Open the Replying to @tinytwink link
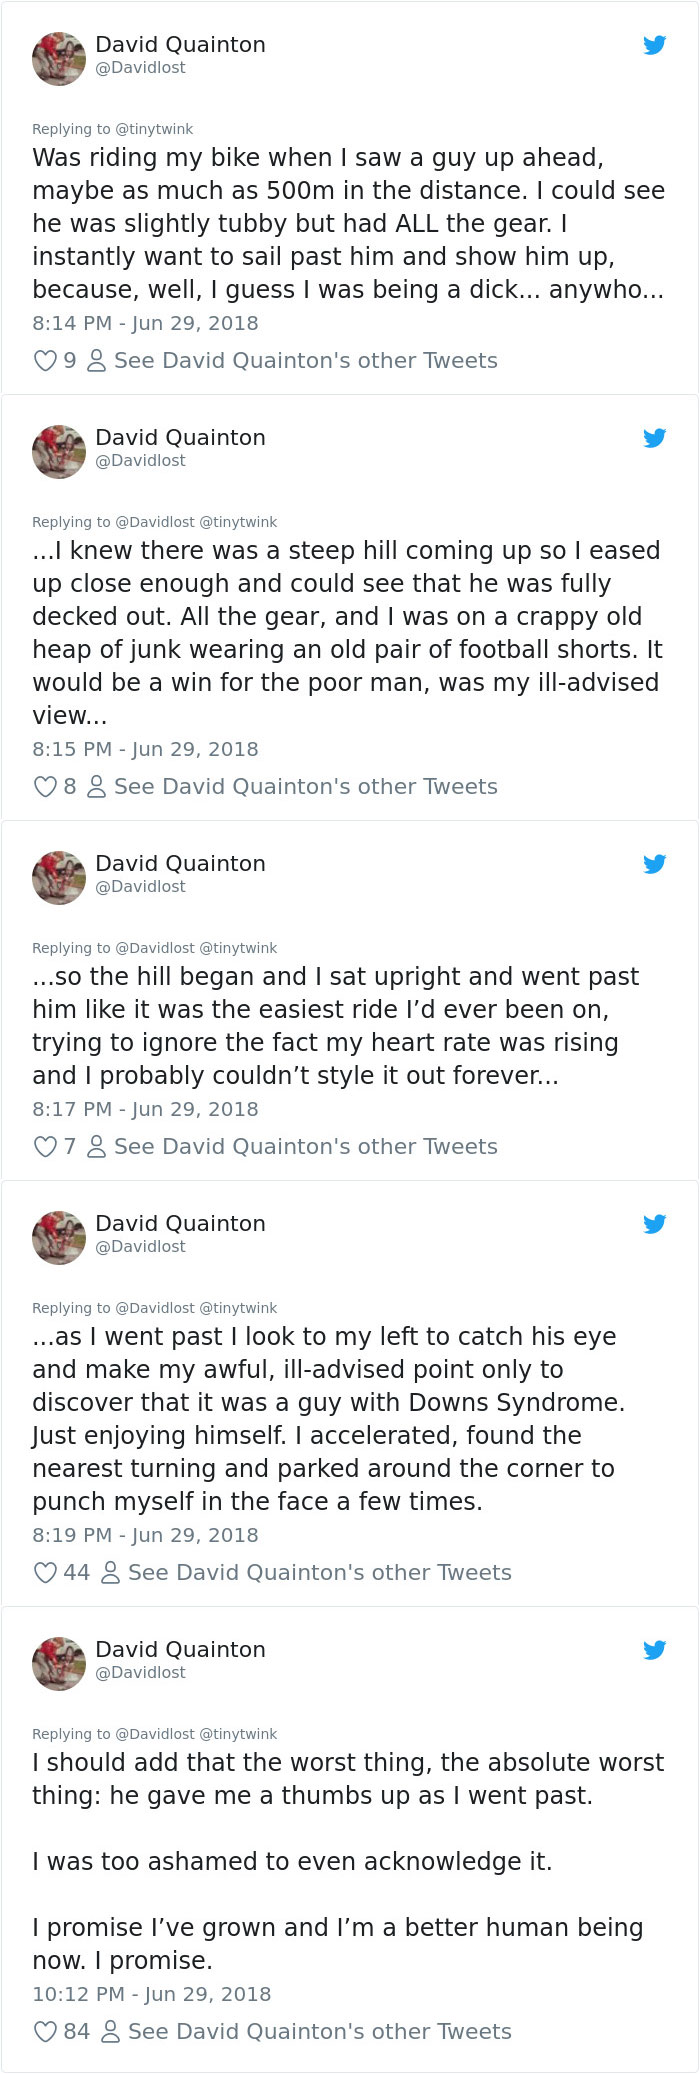The width and height of the screenshot is (700, 2074). (154, 128)
